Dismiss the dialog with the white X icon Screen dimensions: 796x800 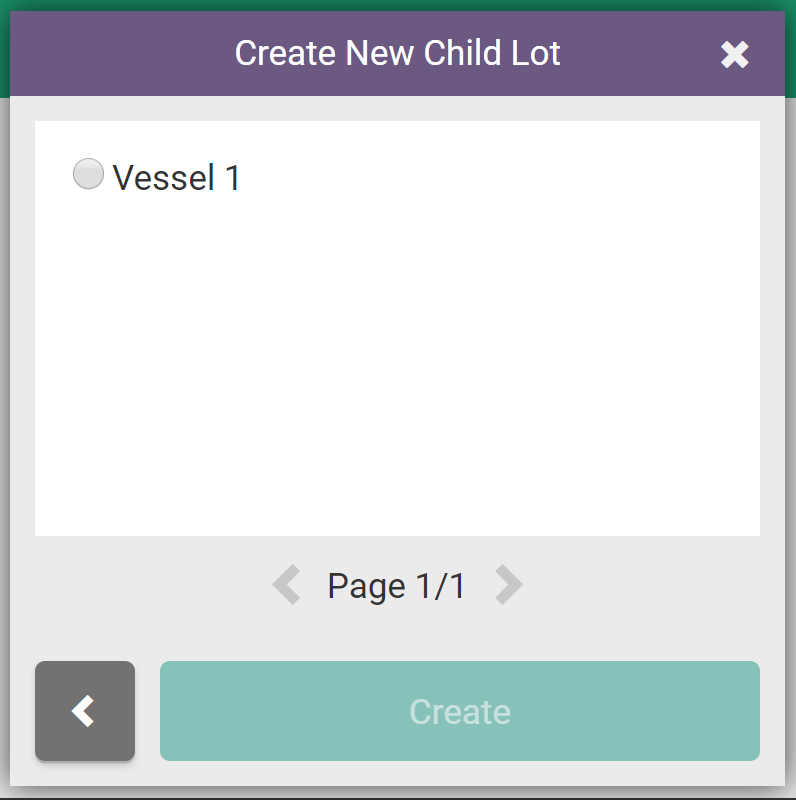[x=734, y=55]
